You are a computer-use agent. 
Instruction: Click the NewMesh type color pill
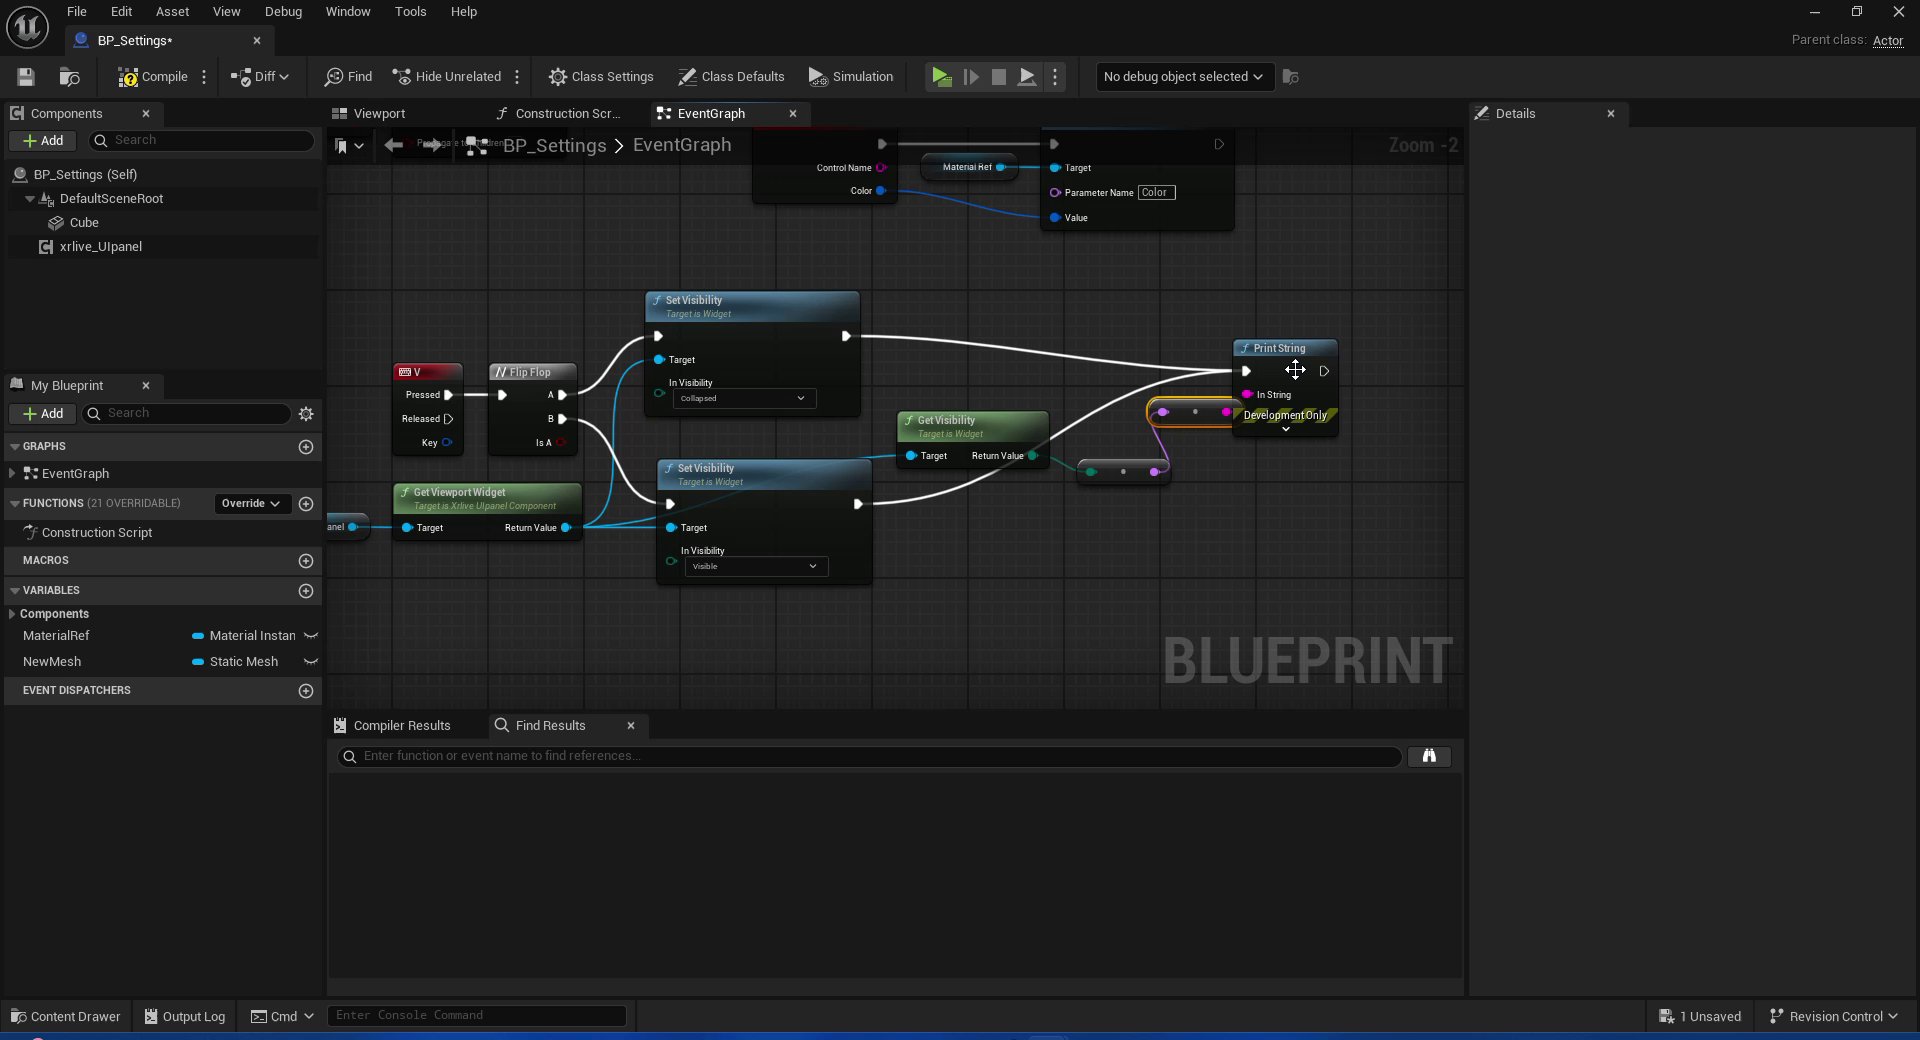coord(198,662)
